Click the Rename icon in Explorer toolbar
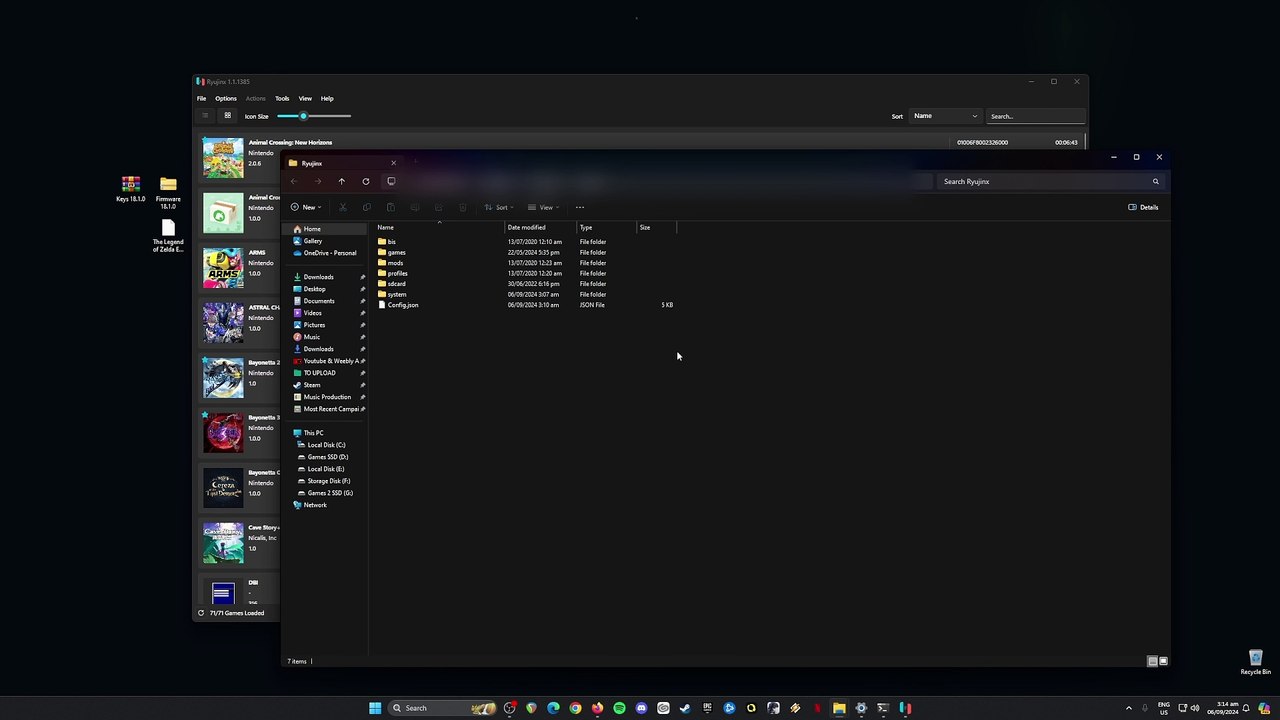This screenshot has width=1280, height=720. point(414,207)
